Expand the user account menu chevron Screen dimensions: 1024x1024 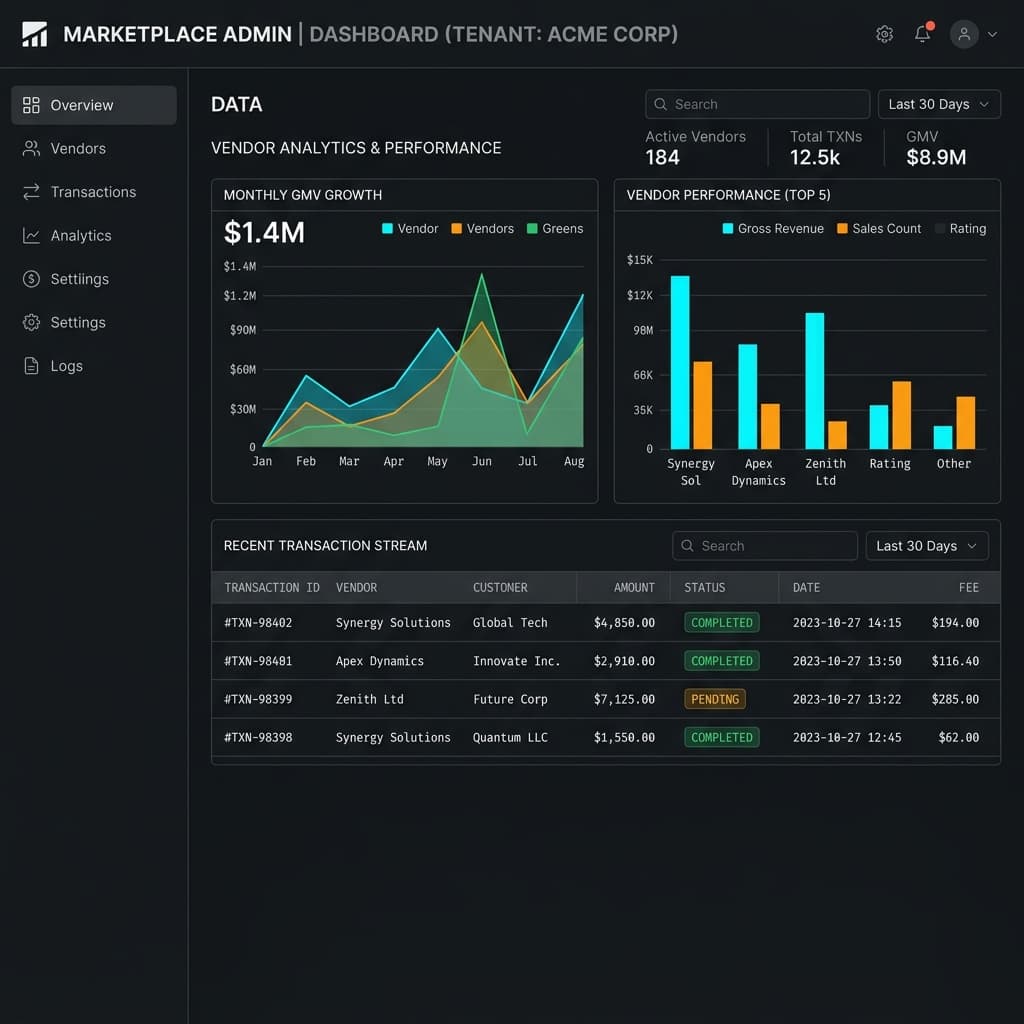993,34
